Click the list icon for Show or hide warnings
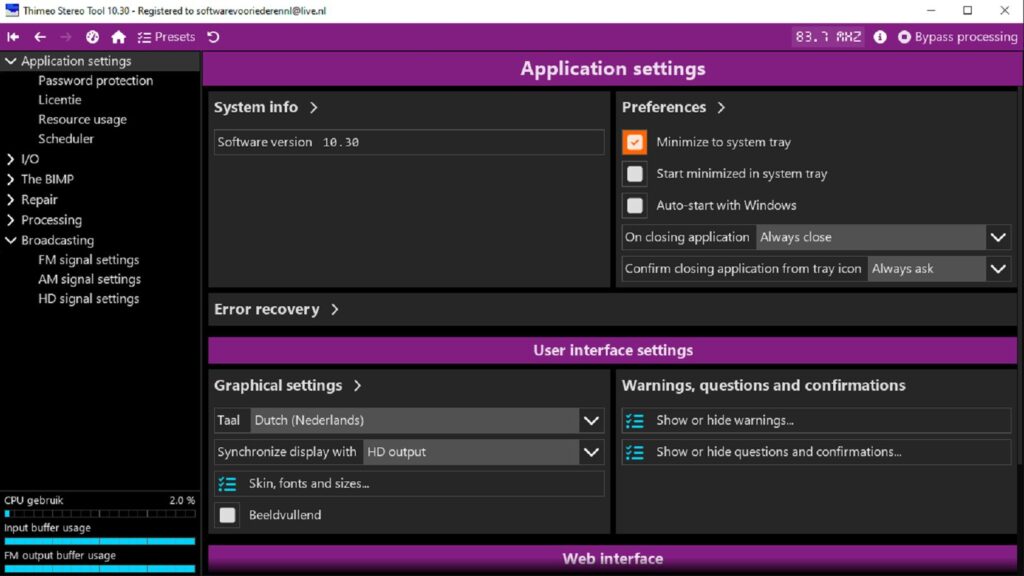Image resolution: width=1024 pixels, height=576 pixels. click(634, 421)
